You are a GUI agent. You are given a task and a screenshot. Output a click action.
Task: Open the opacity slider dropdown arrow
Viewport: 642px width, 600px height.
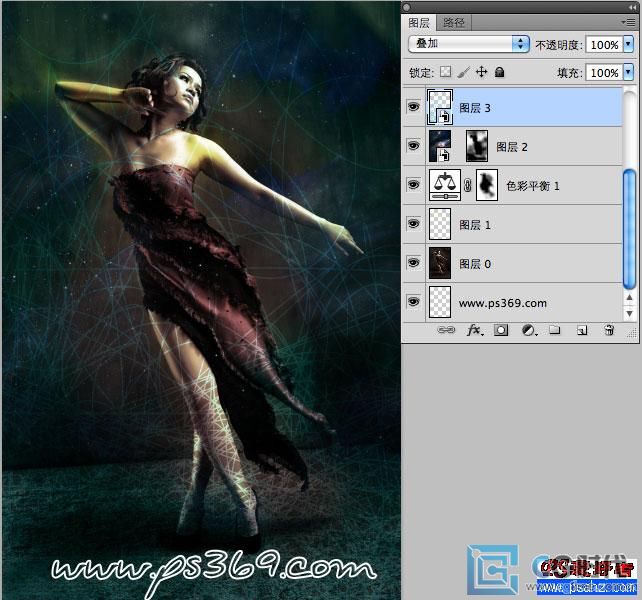pos(628,44)
